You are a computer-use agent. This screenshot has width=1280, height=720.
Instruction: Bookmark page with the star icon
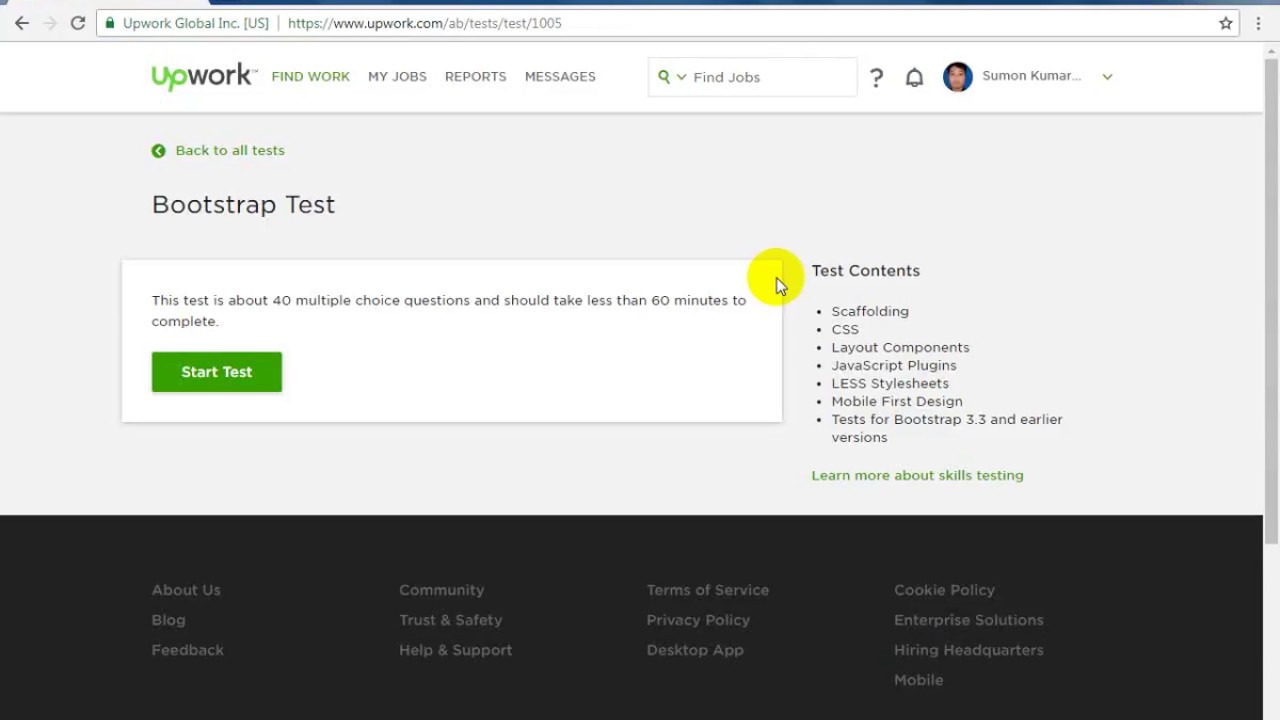point(1226,23)
